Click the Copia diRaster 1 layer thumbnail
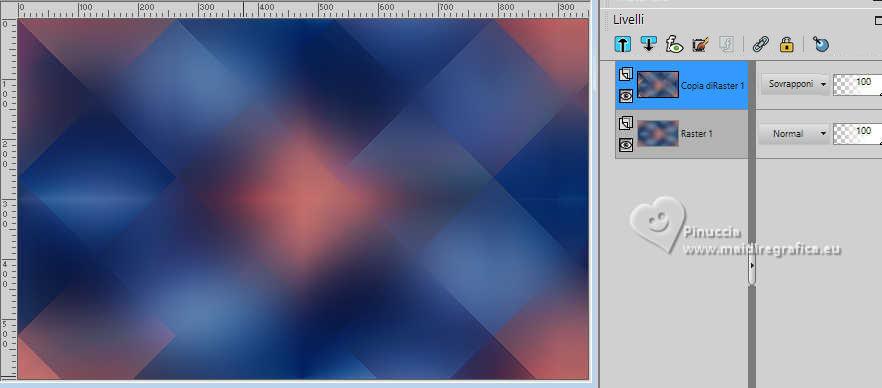Screen dimensions: 882x388 click(658, 85)
